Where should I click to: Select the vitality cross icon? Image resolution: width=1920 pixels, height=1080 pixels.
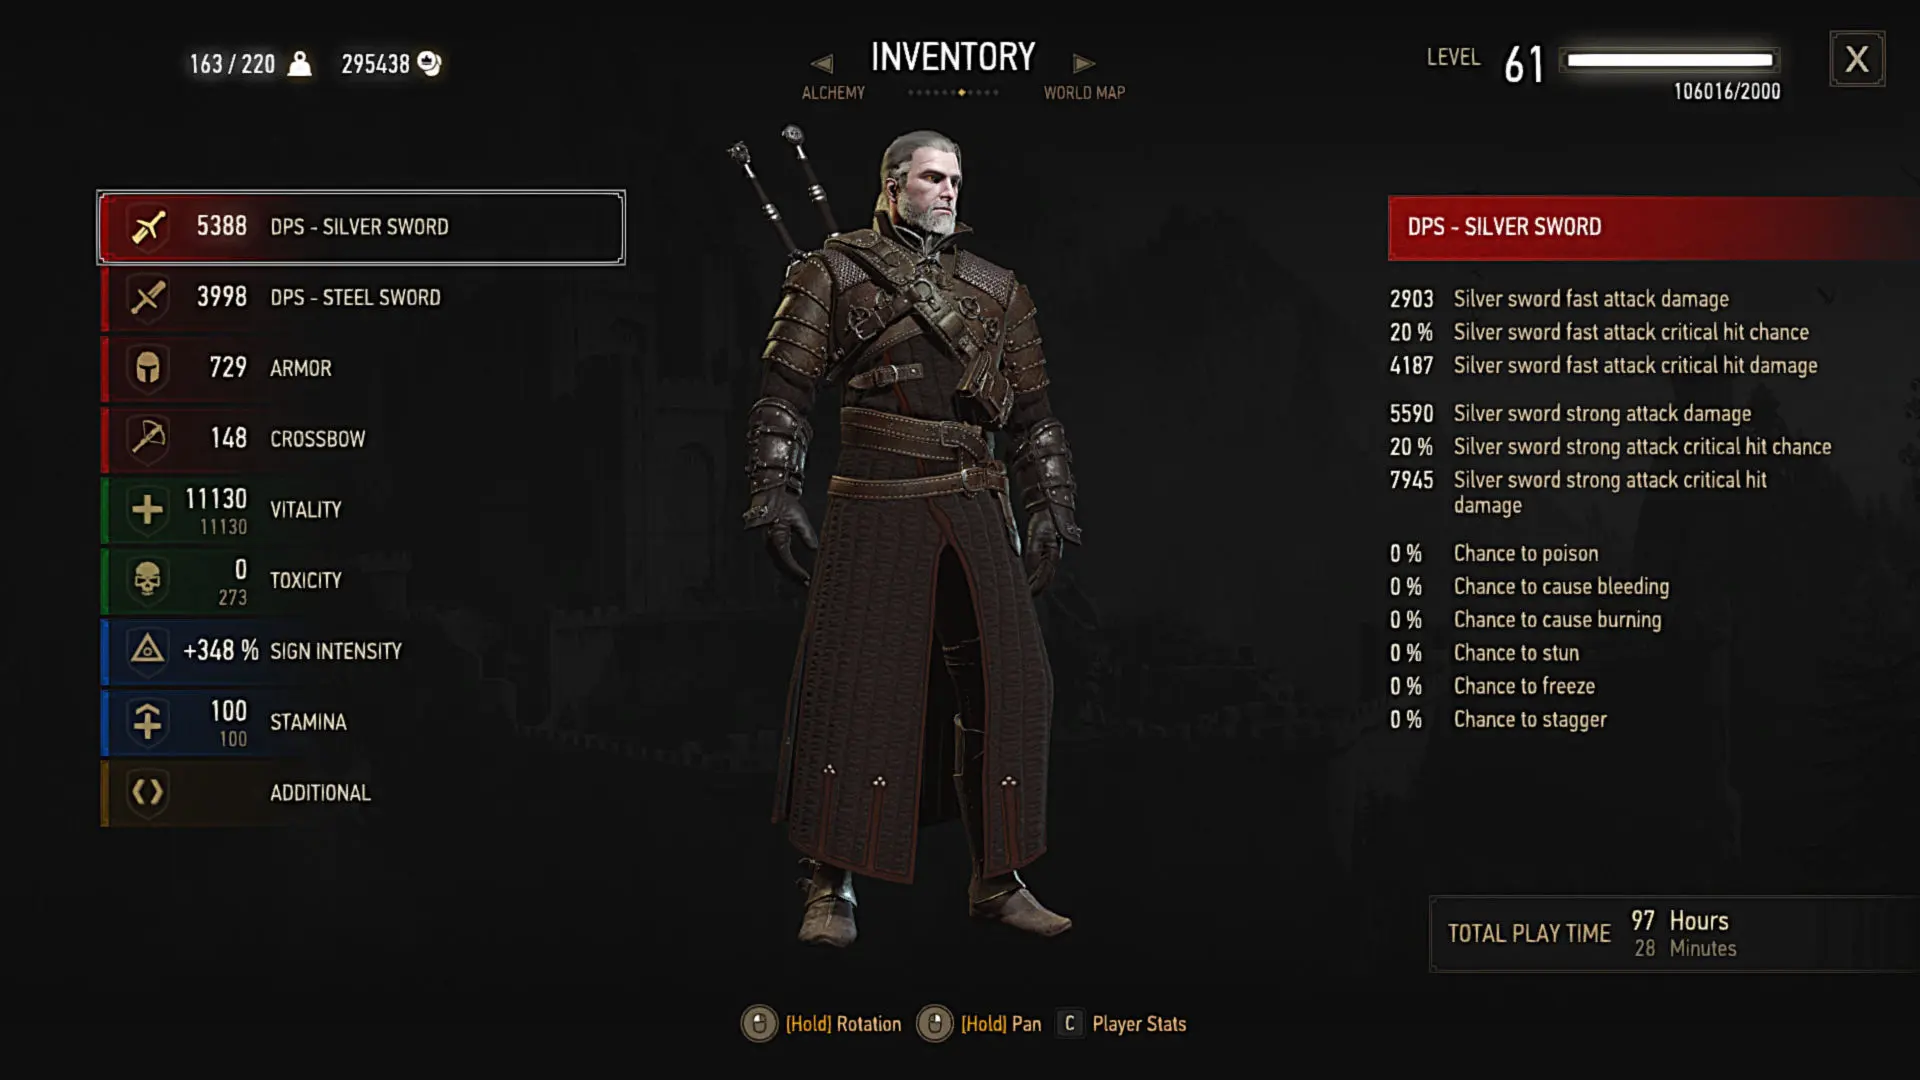[x=148, y=509]
